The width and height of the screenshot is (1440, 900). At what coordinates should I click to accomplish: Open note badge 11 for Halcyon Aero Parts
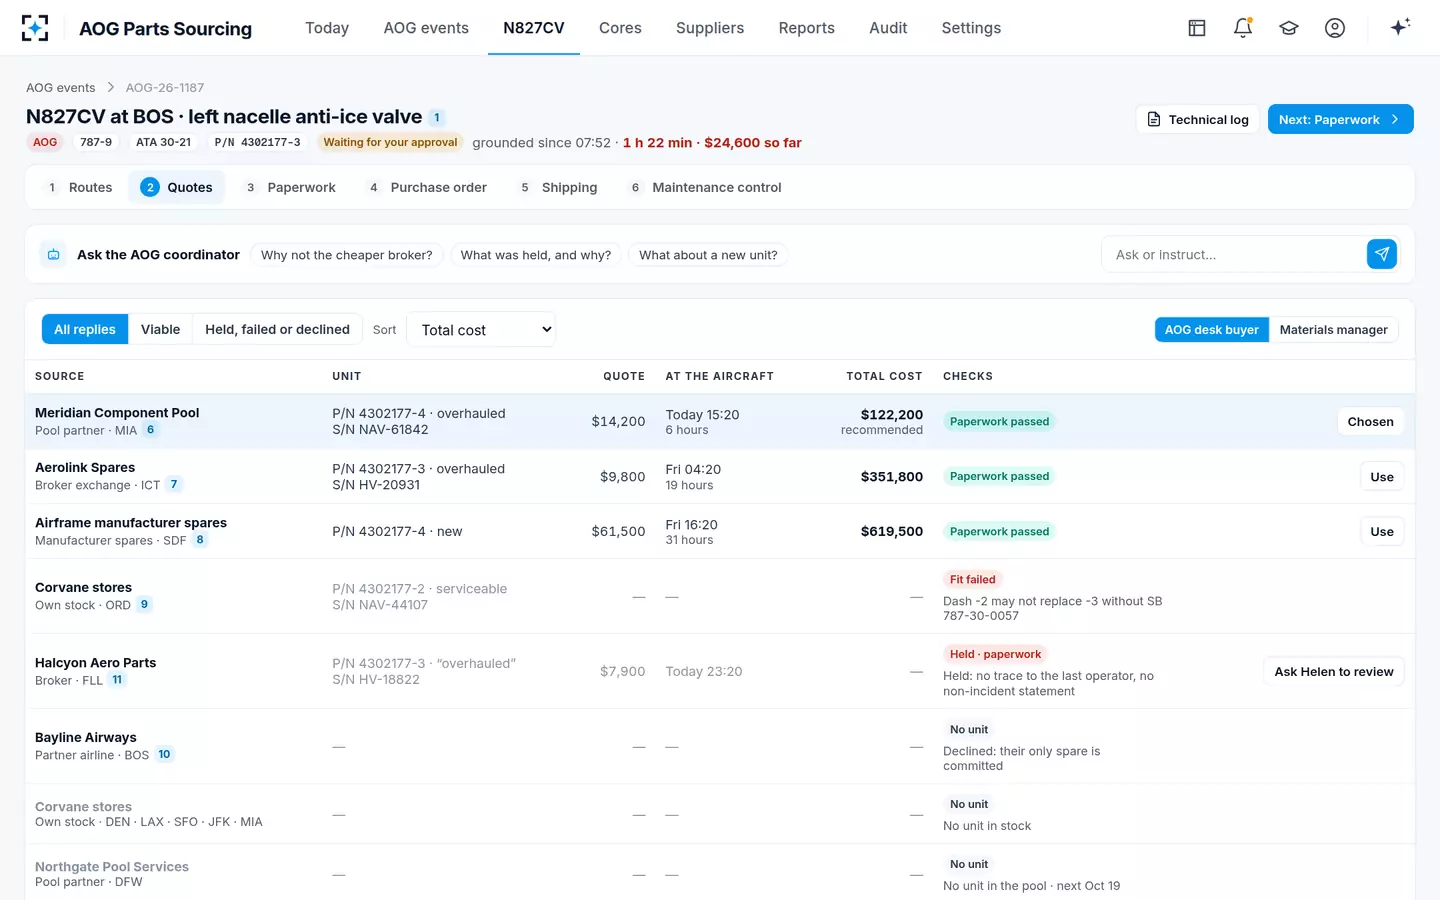click(x=117, y=680)
